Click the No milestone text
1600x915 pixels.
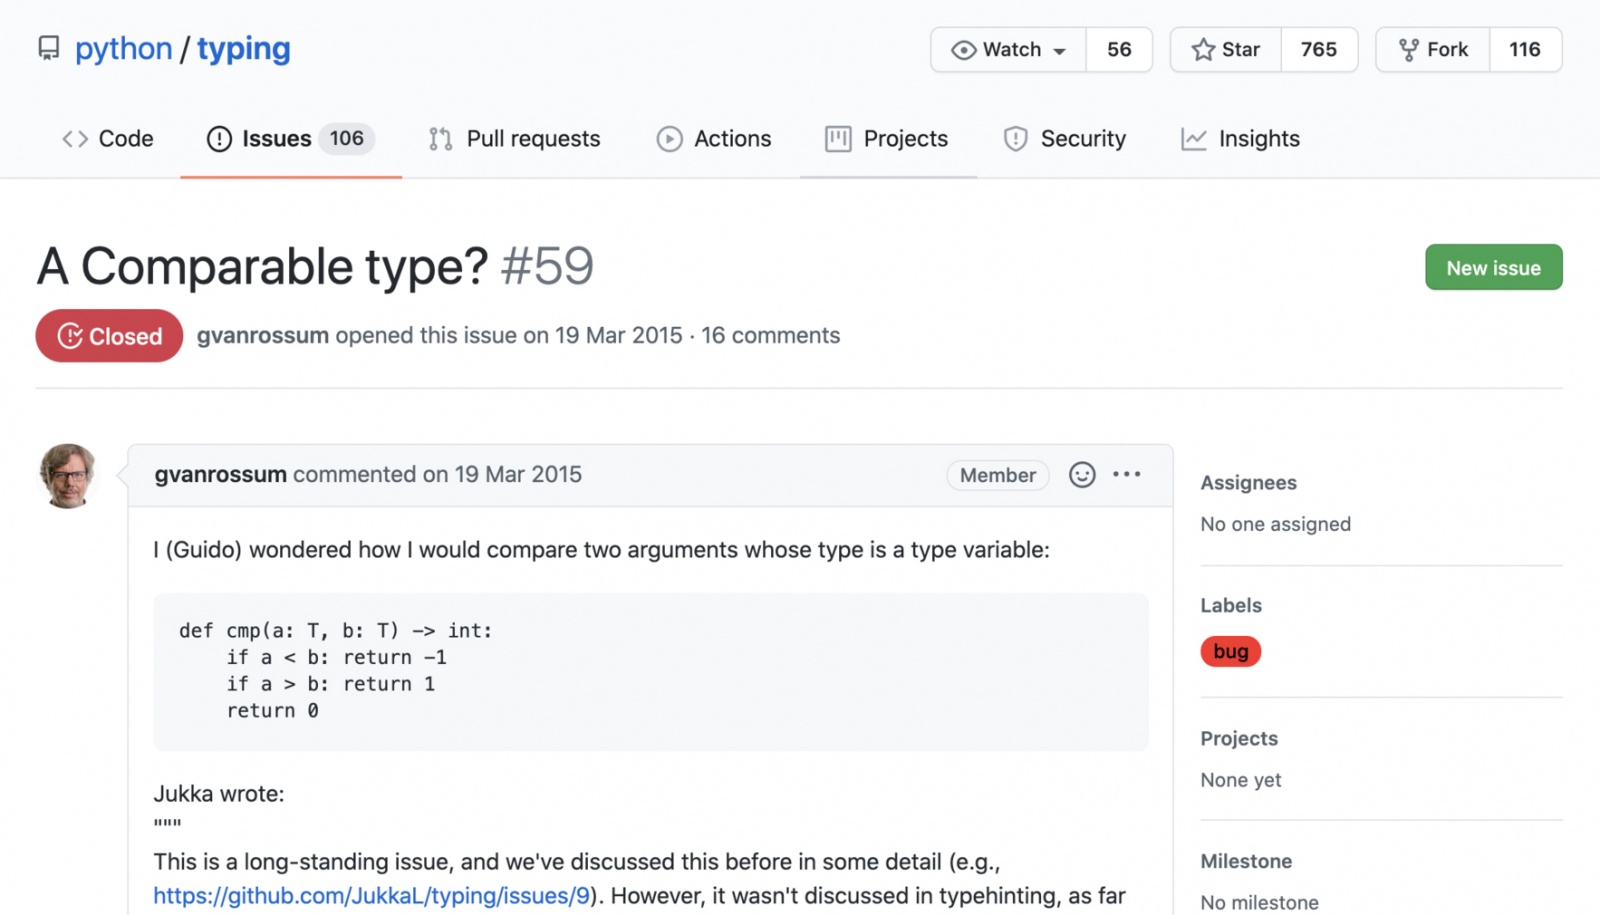coord(1259,902)
